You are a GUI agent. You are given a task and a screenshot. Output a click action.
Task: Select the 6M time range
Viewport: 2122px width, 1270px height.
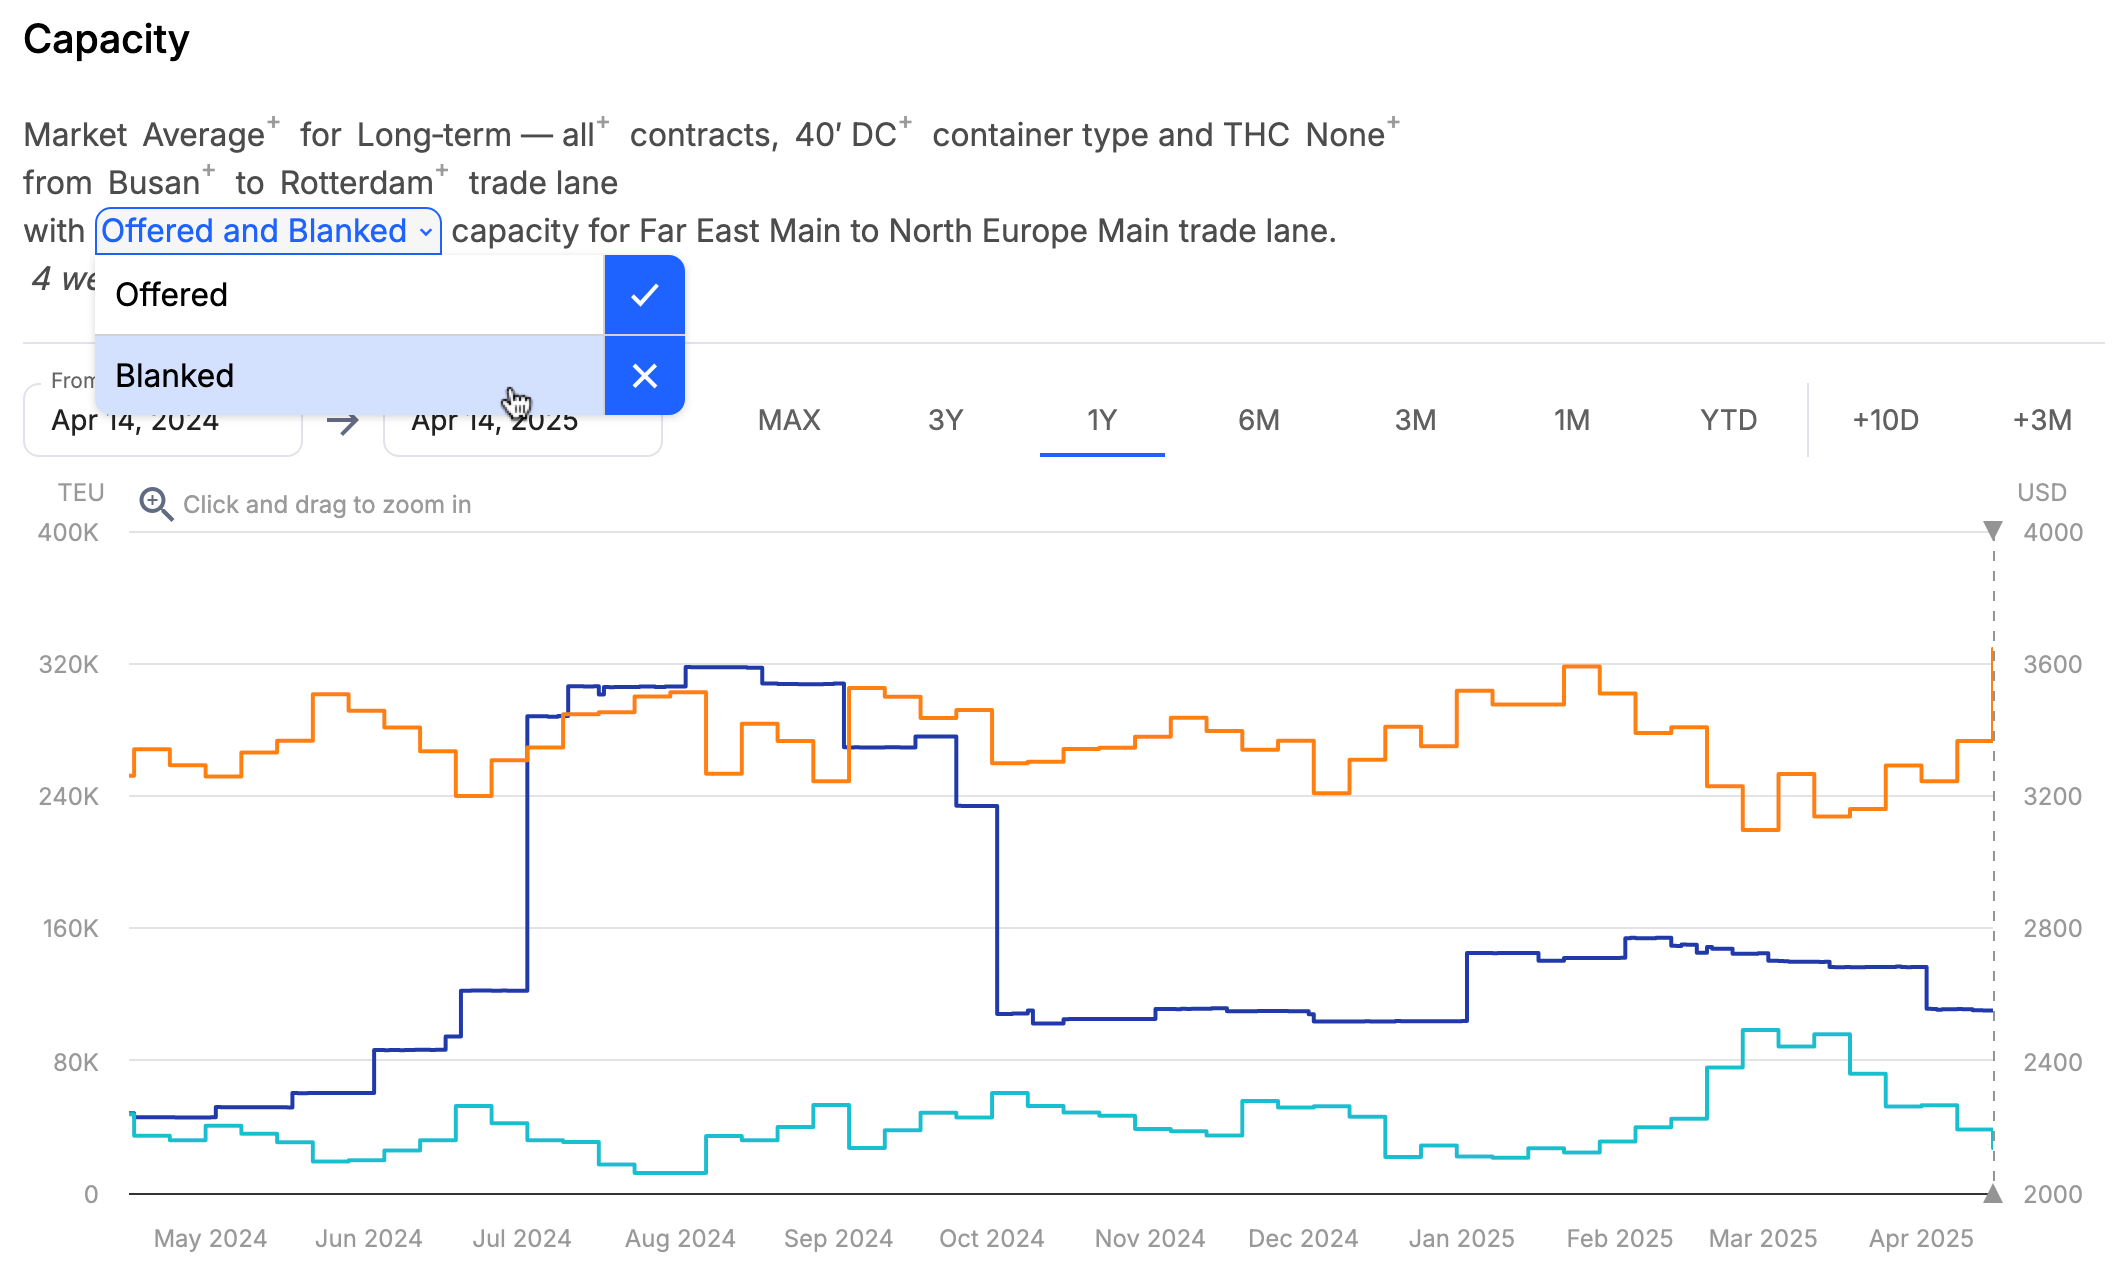tap(1258, 420)
